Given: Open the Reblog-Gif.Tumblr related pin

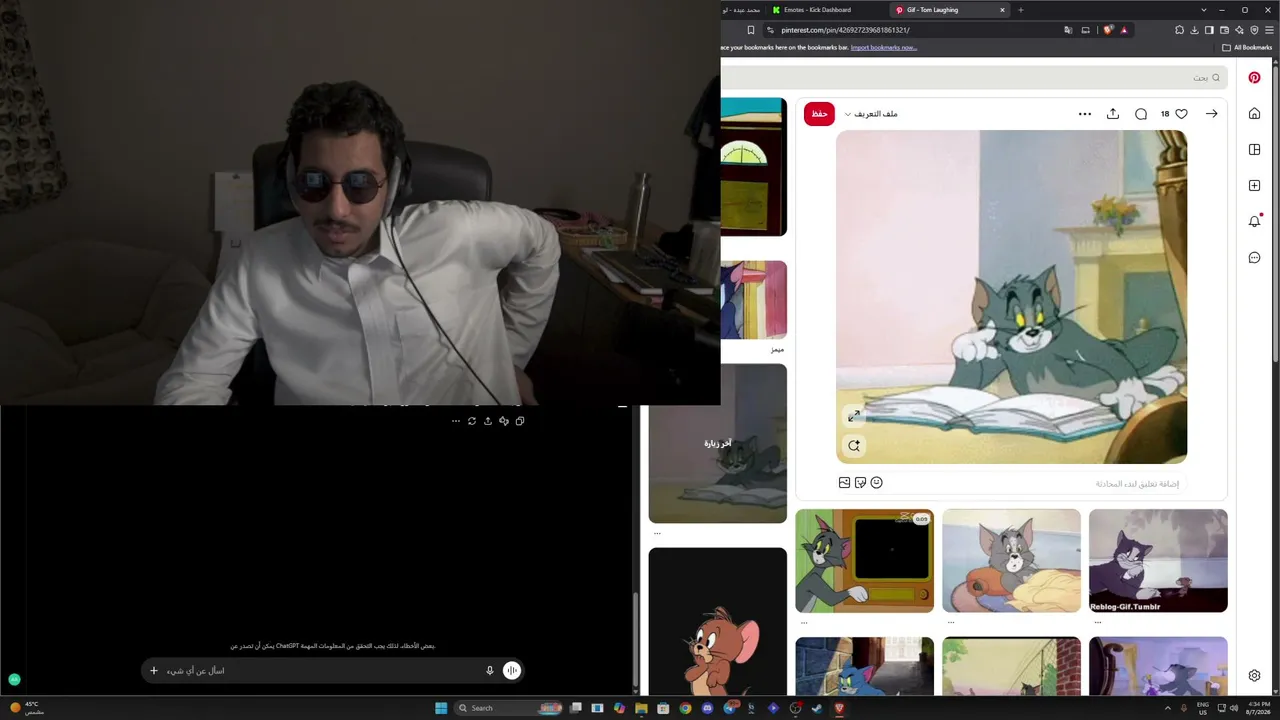Looking at the screenshot, I should pos(1158,561).
